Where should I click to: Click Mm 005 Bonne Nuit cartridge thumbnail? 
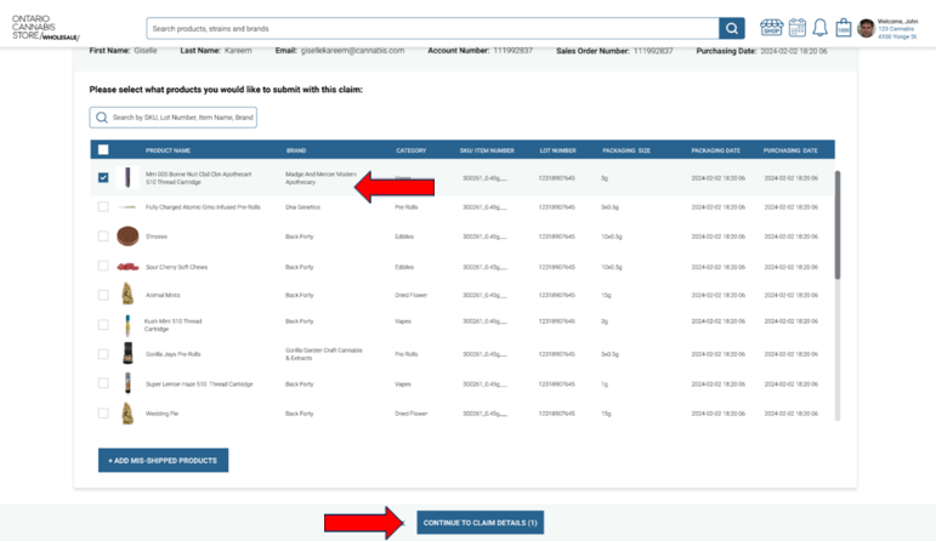coord(127,177)
